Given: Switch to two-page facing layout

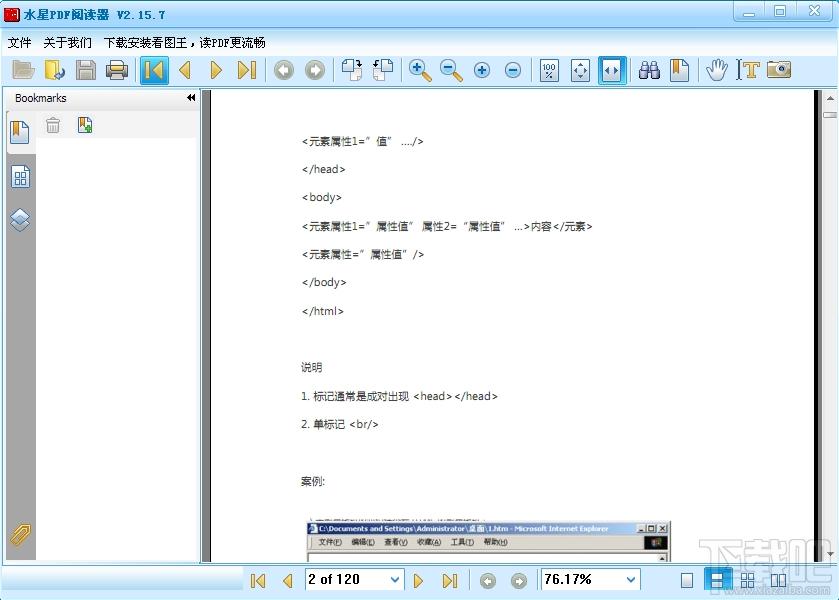Looking at the screenshot, I should (x=778, y=580).
